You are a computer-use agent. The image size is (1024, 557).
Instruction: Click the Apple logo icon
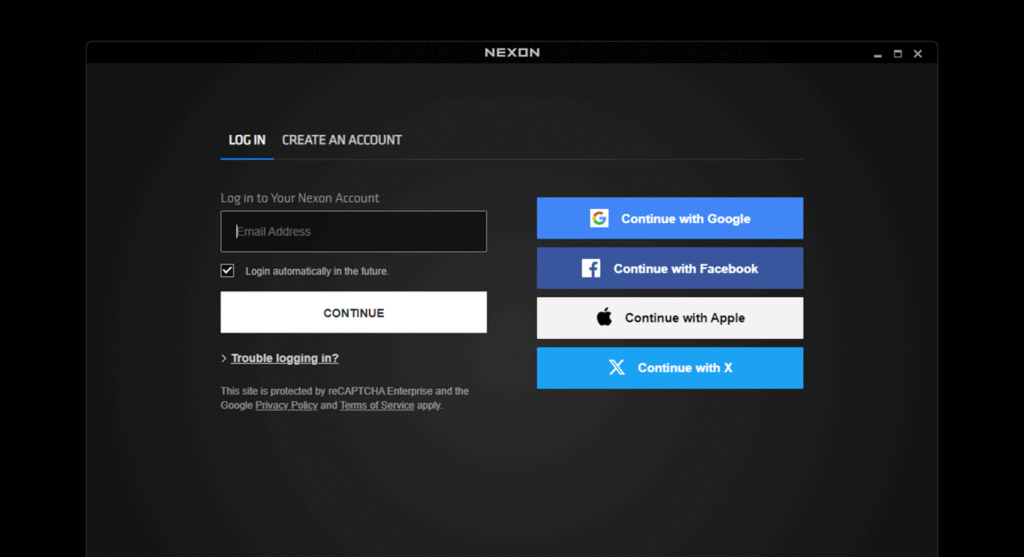(x=604, y=317)
